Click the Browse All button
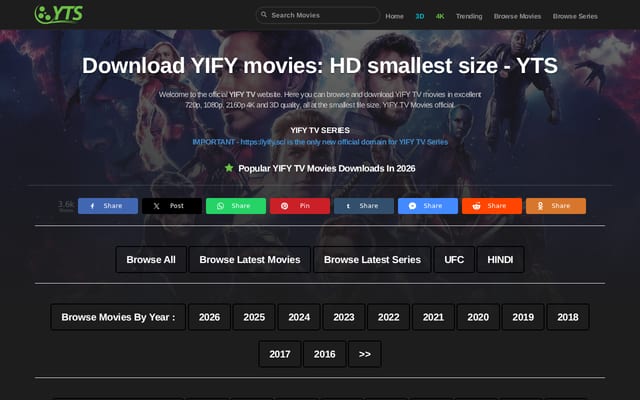The width and height of the screenshot is (640, 400). 151,260
